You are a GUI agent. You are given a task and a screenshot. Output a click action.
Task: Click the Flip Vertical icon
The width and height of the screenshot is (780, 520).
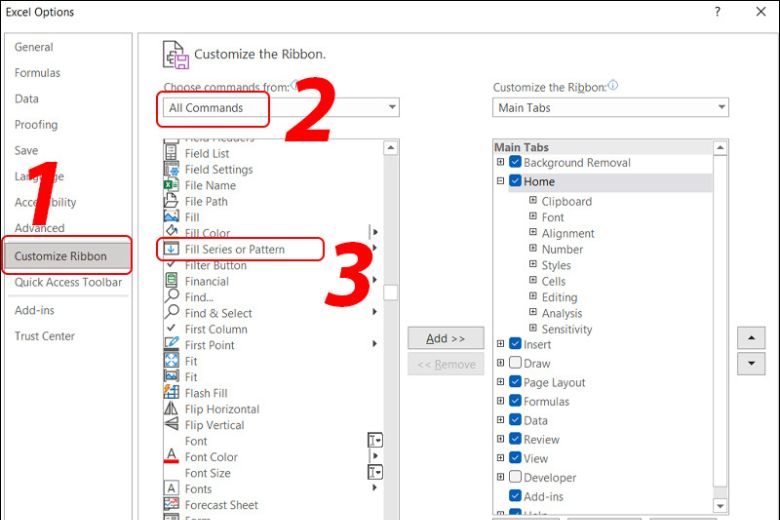[x=171, y=423]
